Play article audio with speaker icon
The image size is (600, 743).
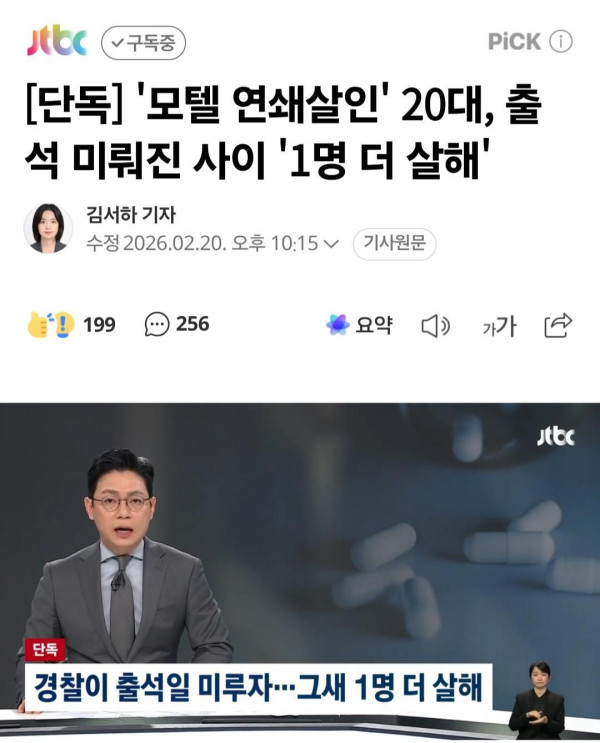tap(435, 326)
